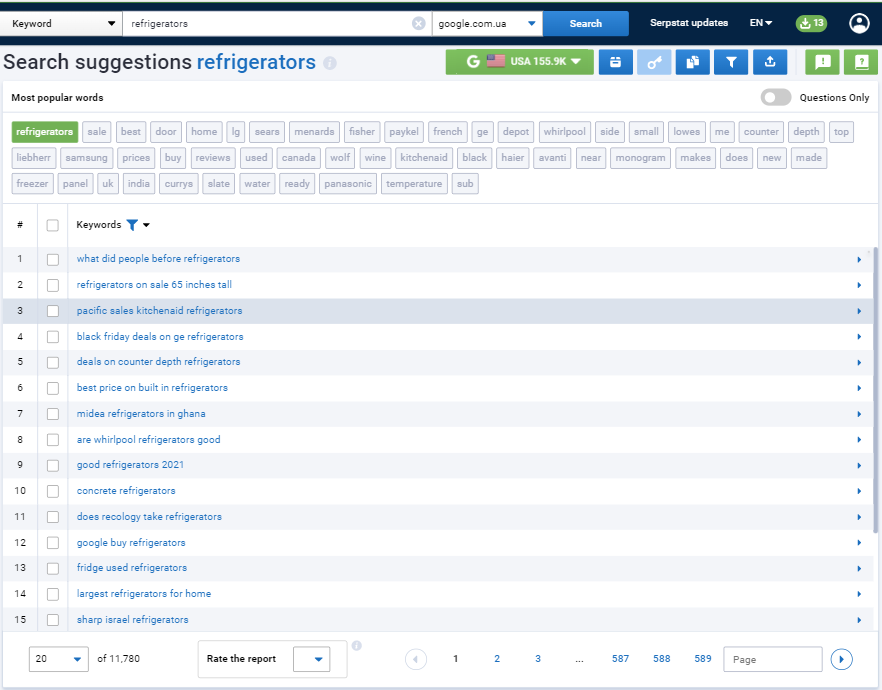Viewport: 882px width, 690px height.
Task: Click the table vertical scrollbar
Action: pos(875,390)
